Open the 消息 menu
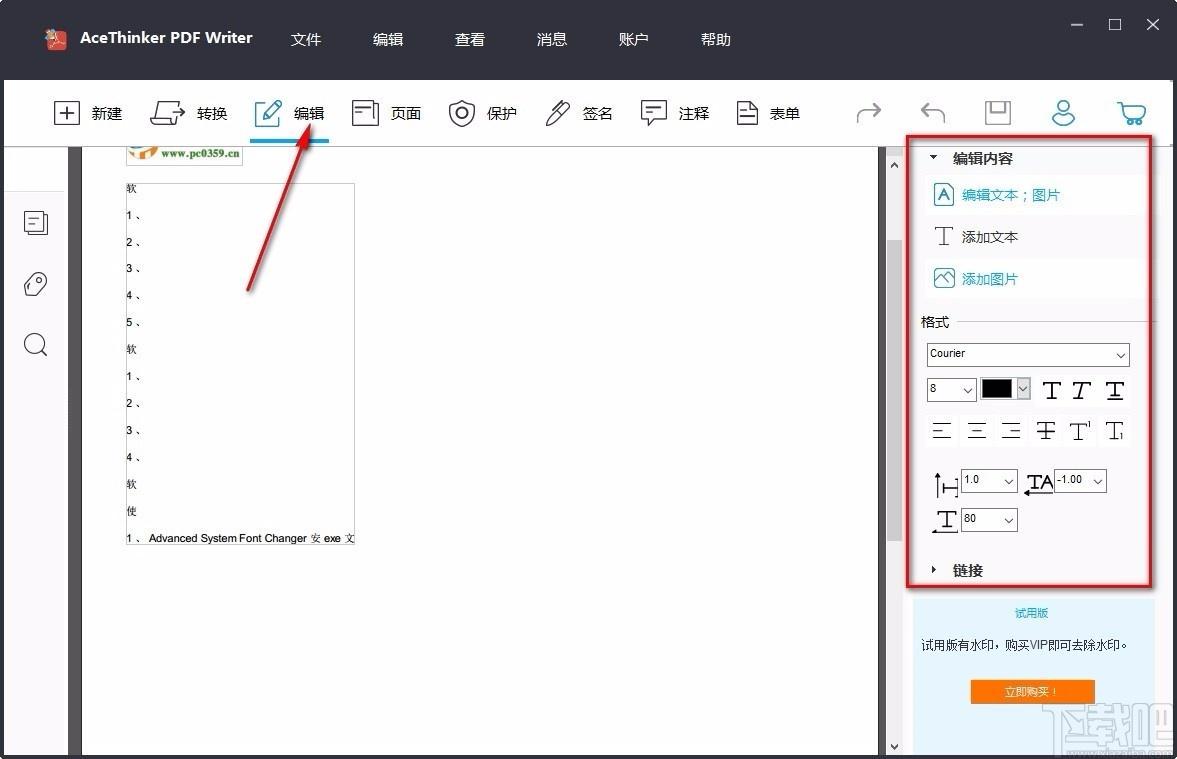Image resolution: width=1177 pixels, height=759 pixels. coord(552,39)
